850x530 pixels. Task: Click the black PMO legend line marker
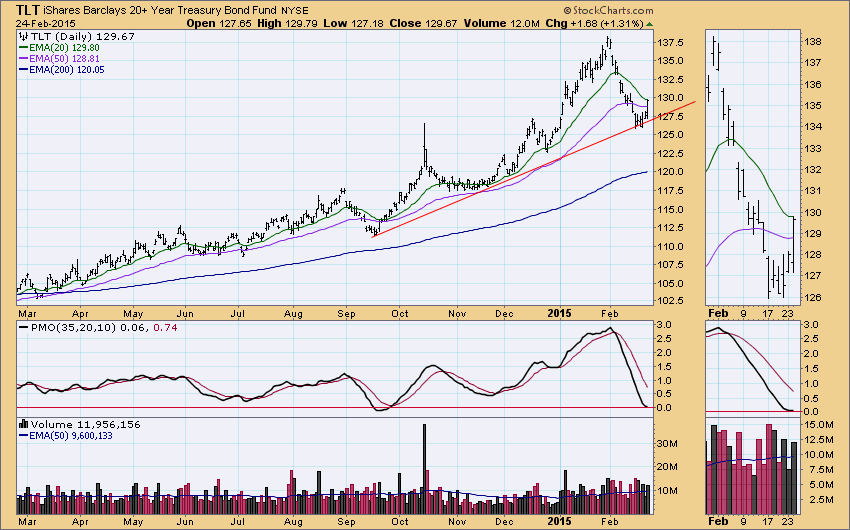[23, 327]
